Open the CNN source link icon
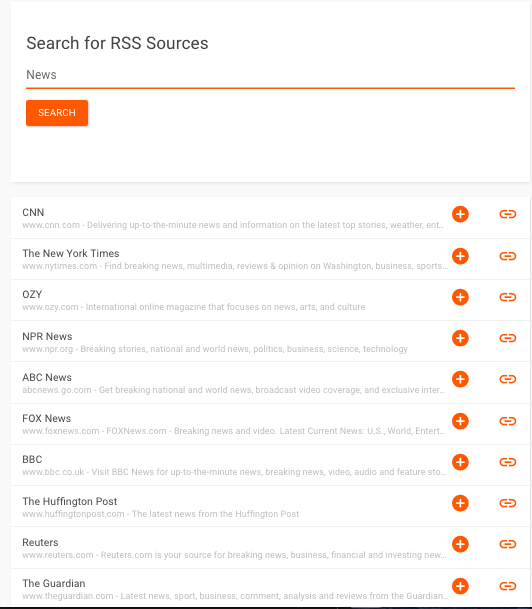The width and height of the screenshot is (532, 609). coord(508,214)
